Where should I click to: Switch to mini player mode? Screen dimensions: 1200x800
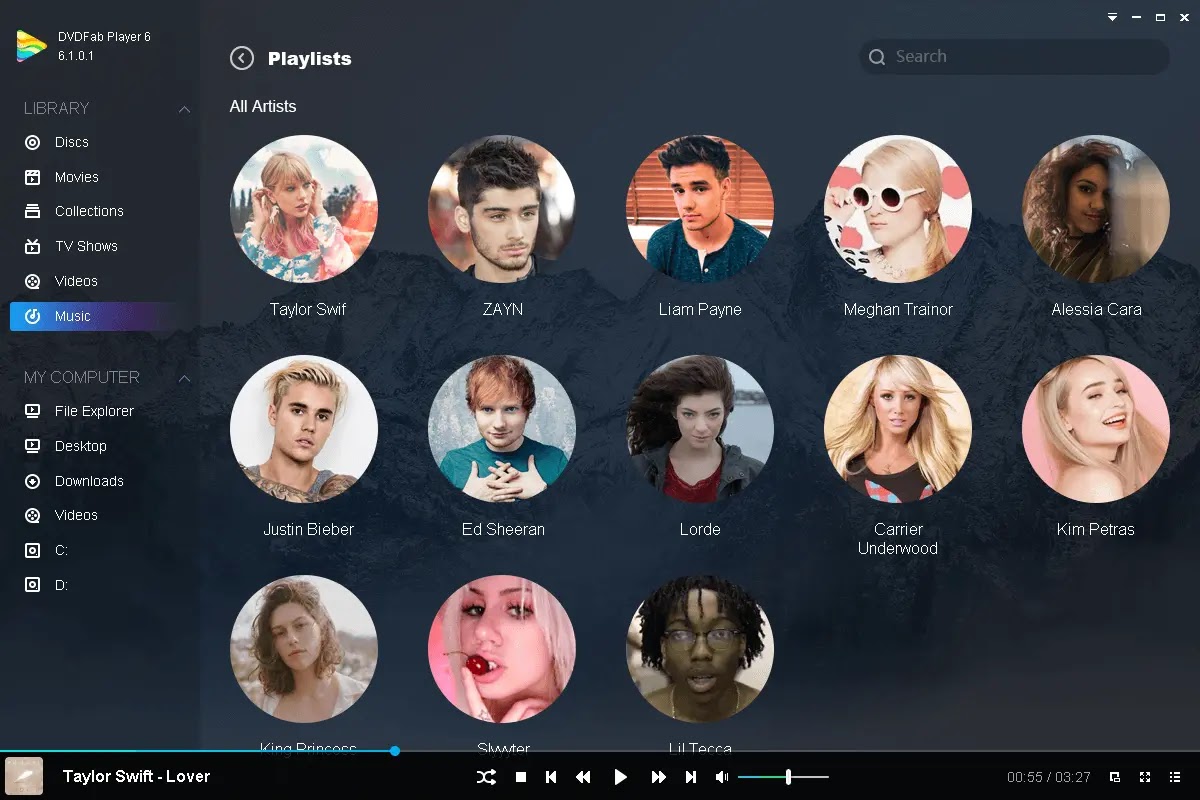pos(1115,777)
